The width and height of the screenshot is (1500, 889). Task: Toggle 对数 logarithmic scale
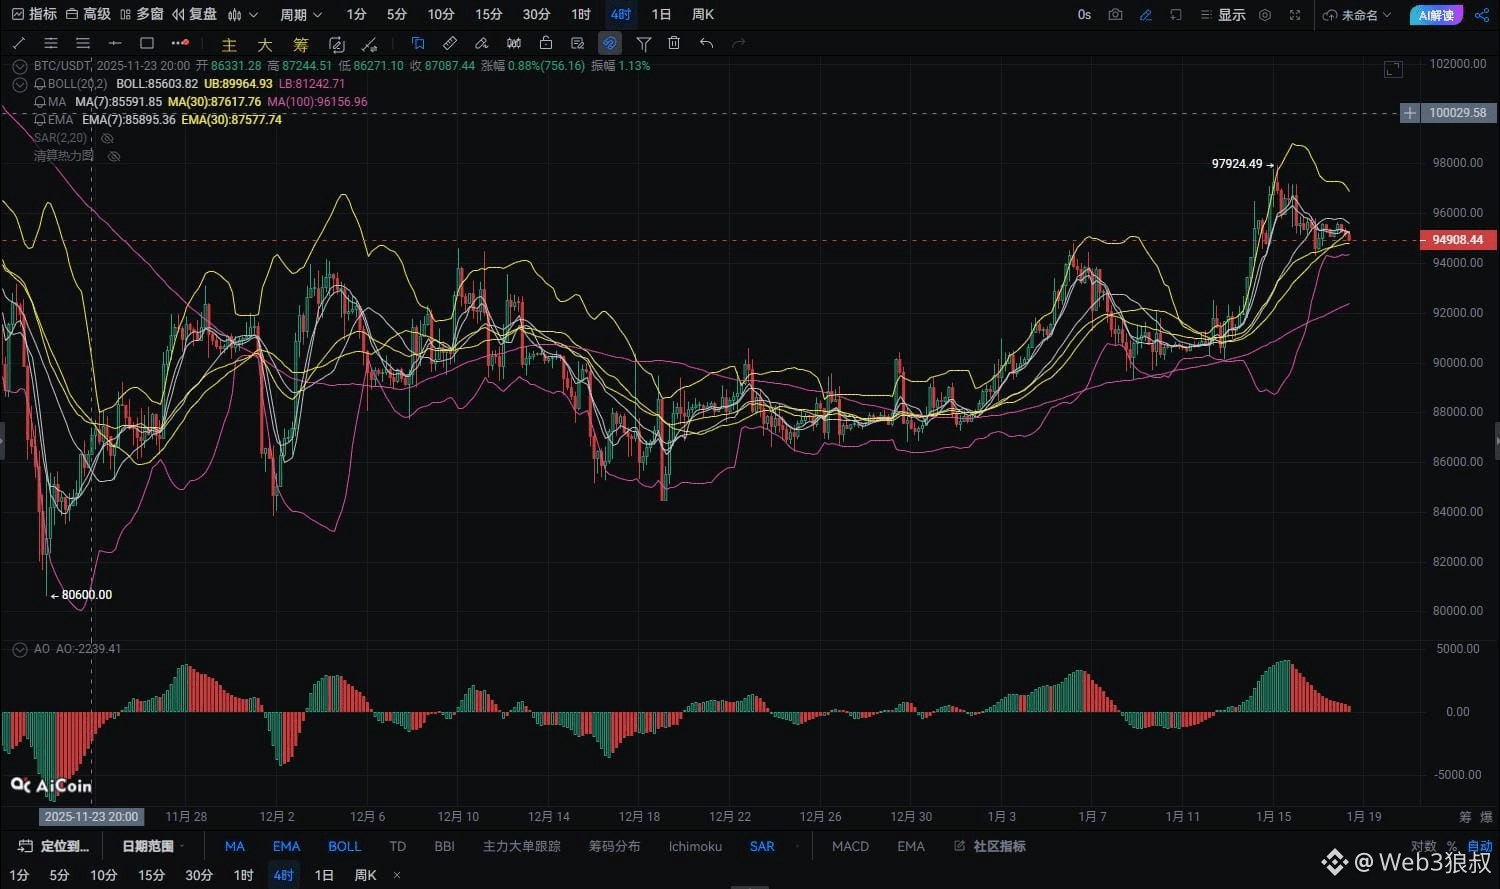(x=1424, y=846)
